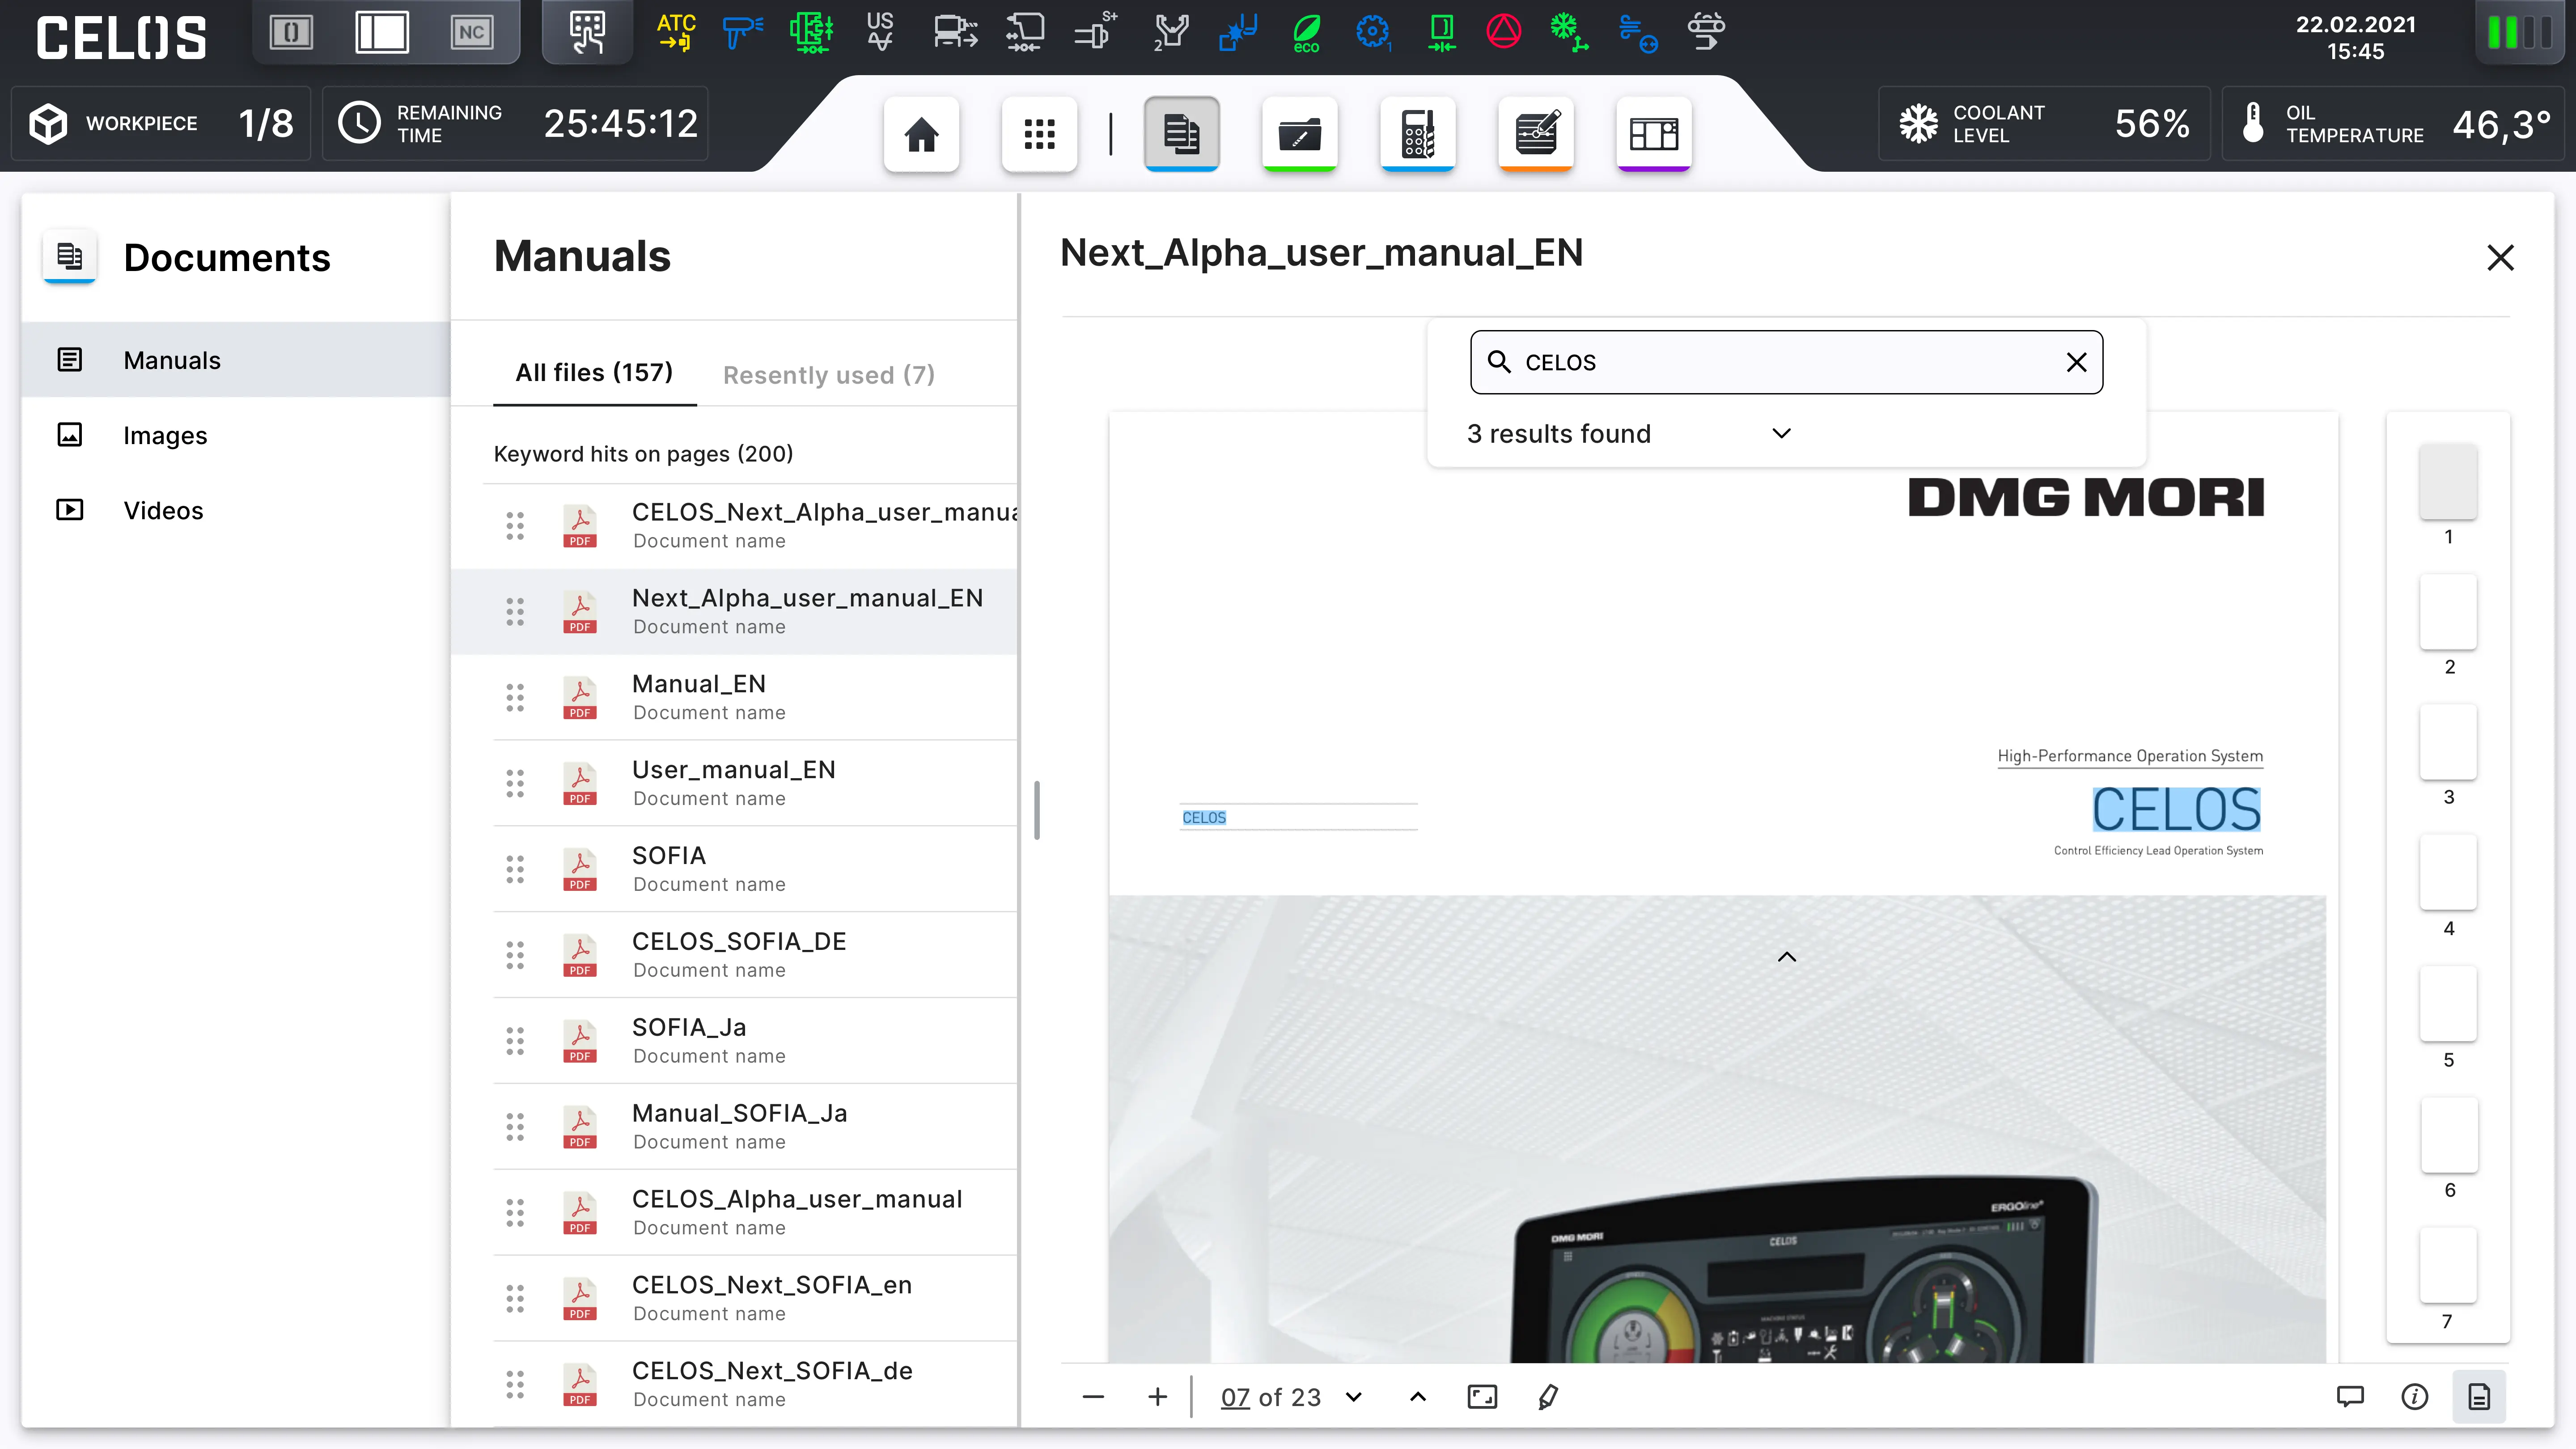2576x1449 pixels.
Task: Click the green clamping device status icon
Action: pos(811,32)
